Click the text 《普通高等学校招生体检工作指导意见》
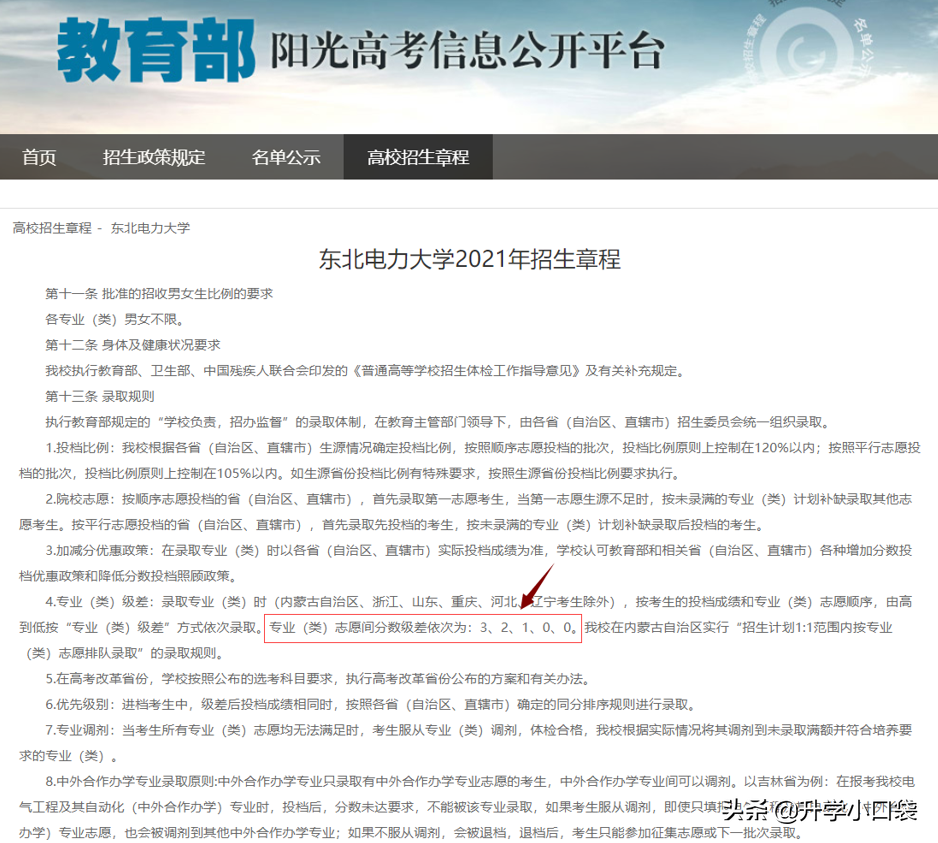938x843 pixels. 466,371
